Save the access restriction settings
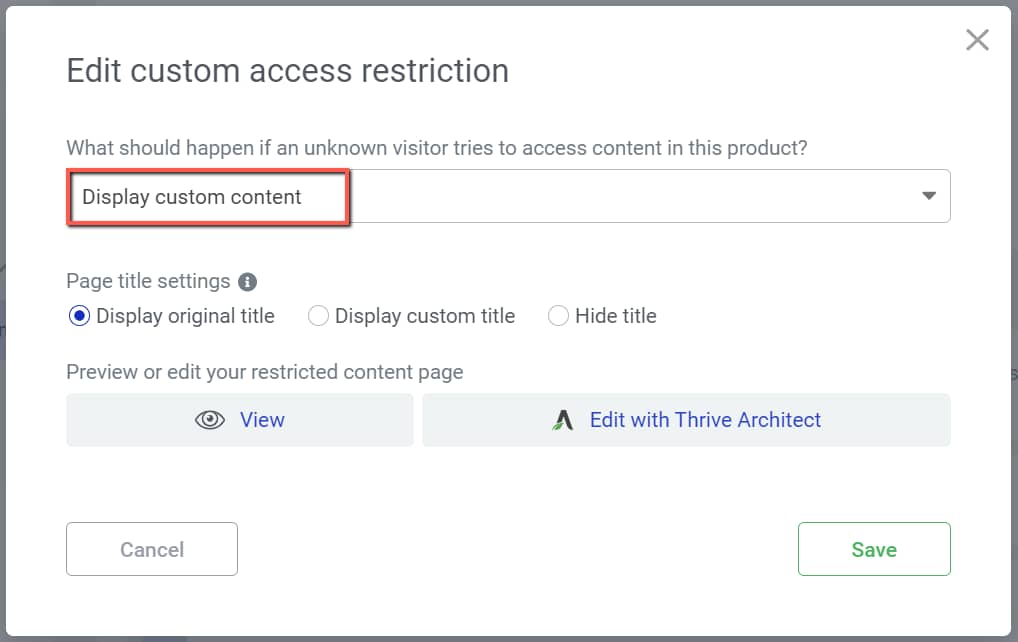The height and width of the screenshot is (642, 1018). (x=873, y=549)
